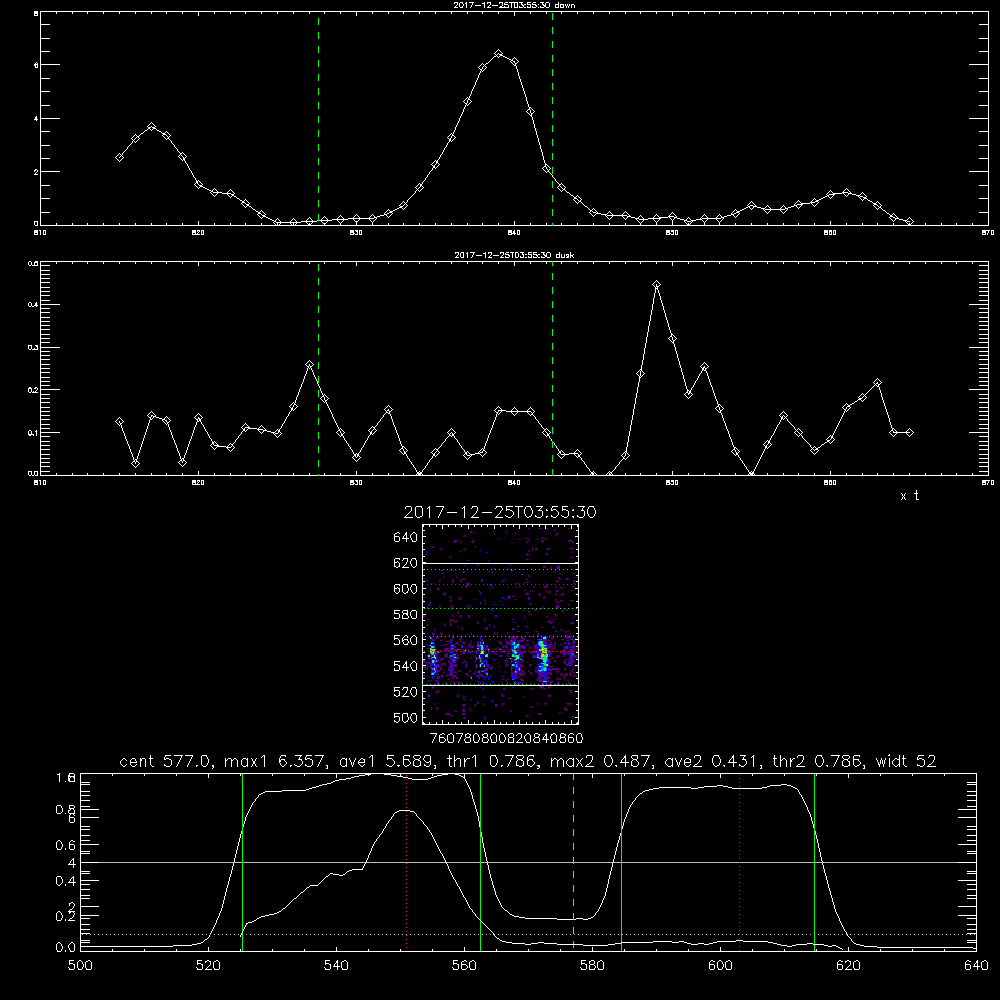This screenshot has width=1000, height=1000.
Task: Click the 540 label on bottom plot axis
Action: (336, 966)
